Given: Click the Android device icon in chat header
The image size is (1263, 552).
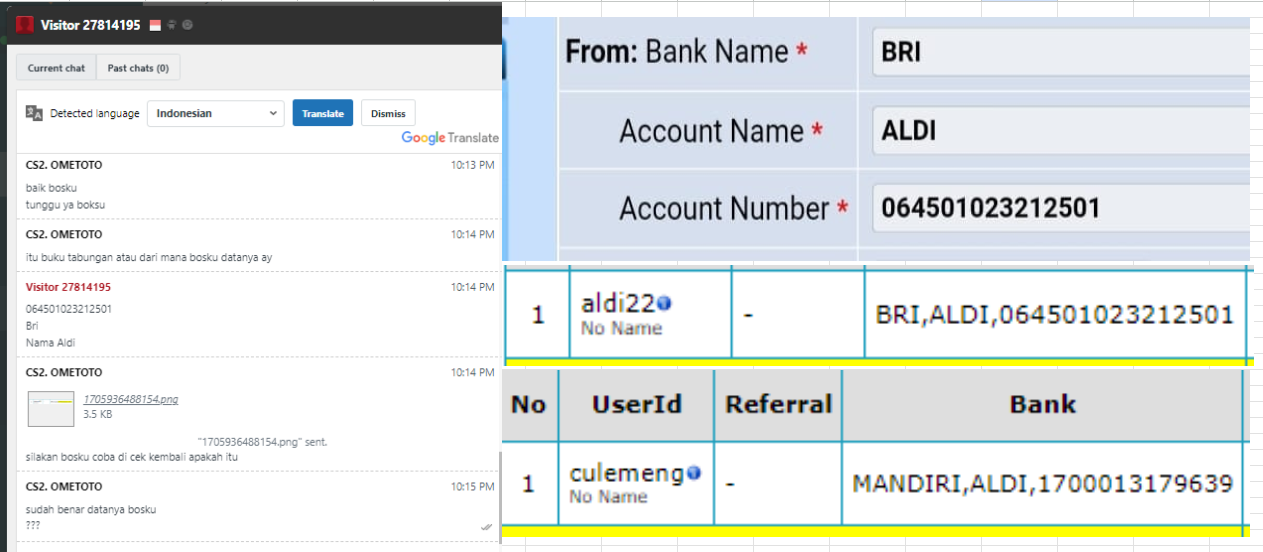Looking at the screenshot, I should [x=172, y=24].
